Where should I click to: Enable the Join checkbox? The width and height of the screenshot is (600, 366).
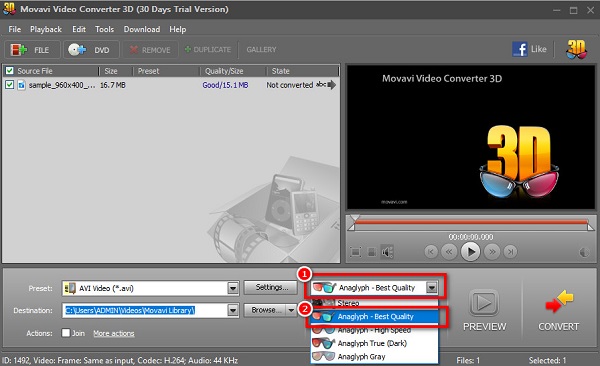coord(66,333)
